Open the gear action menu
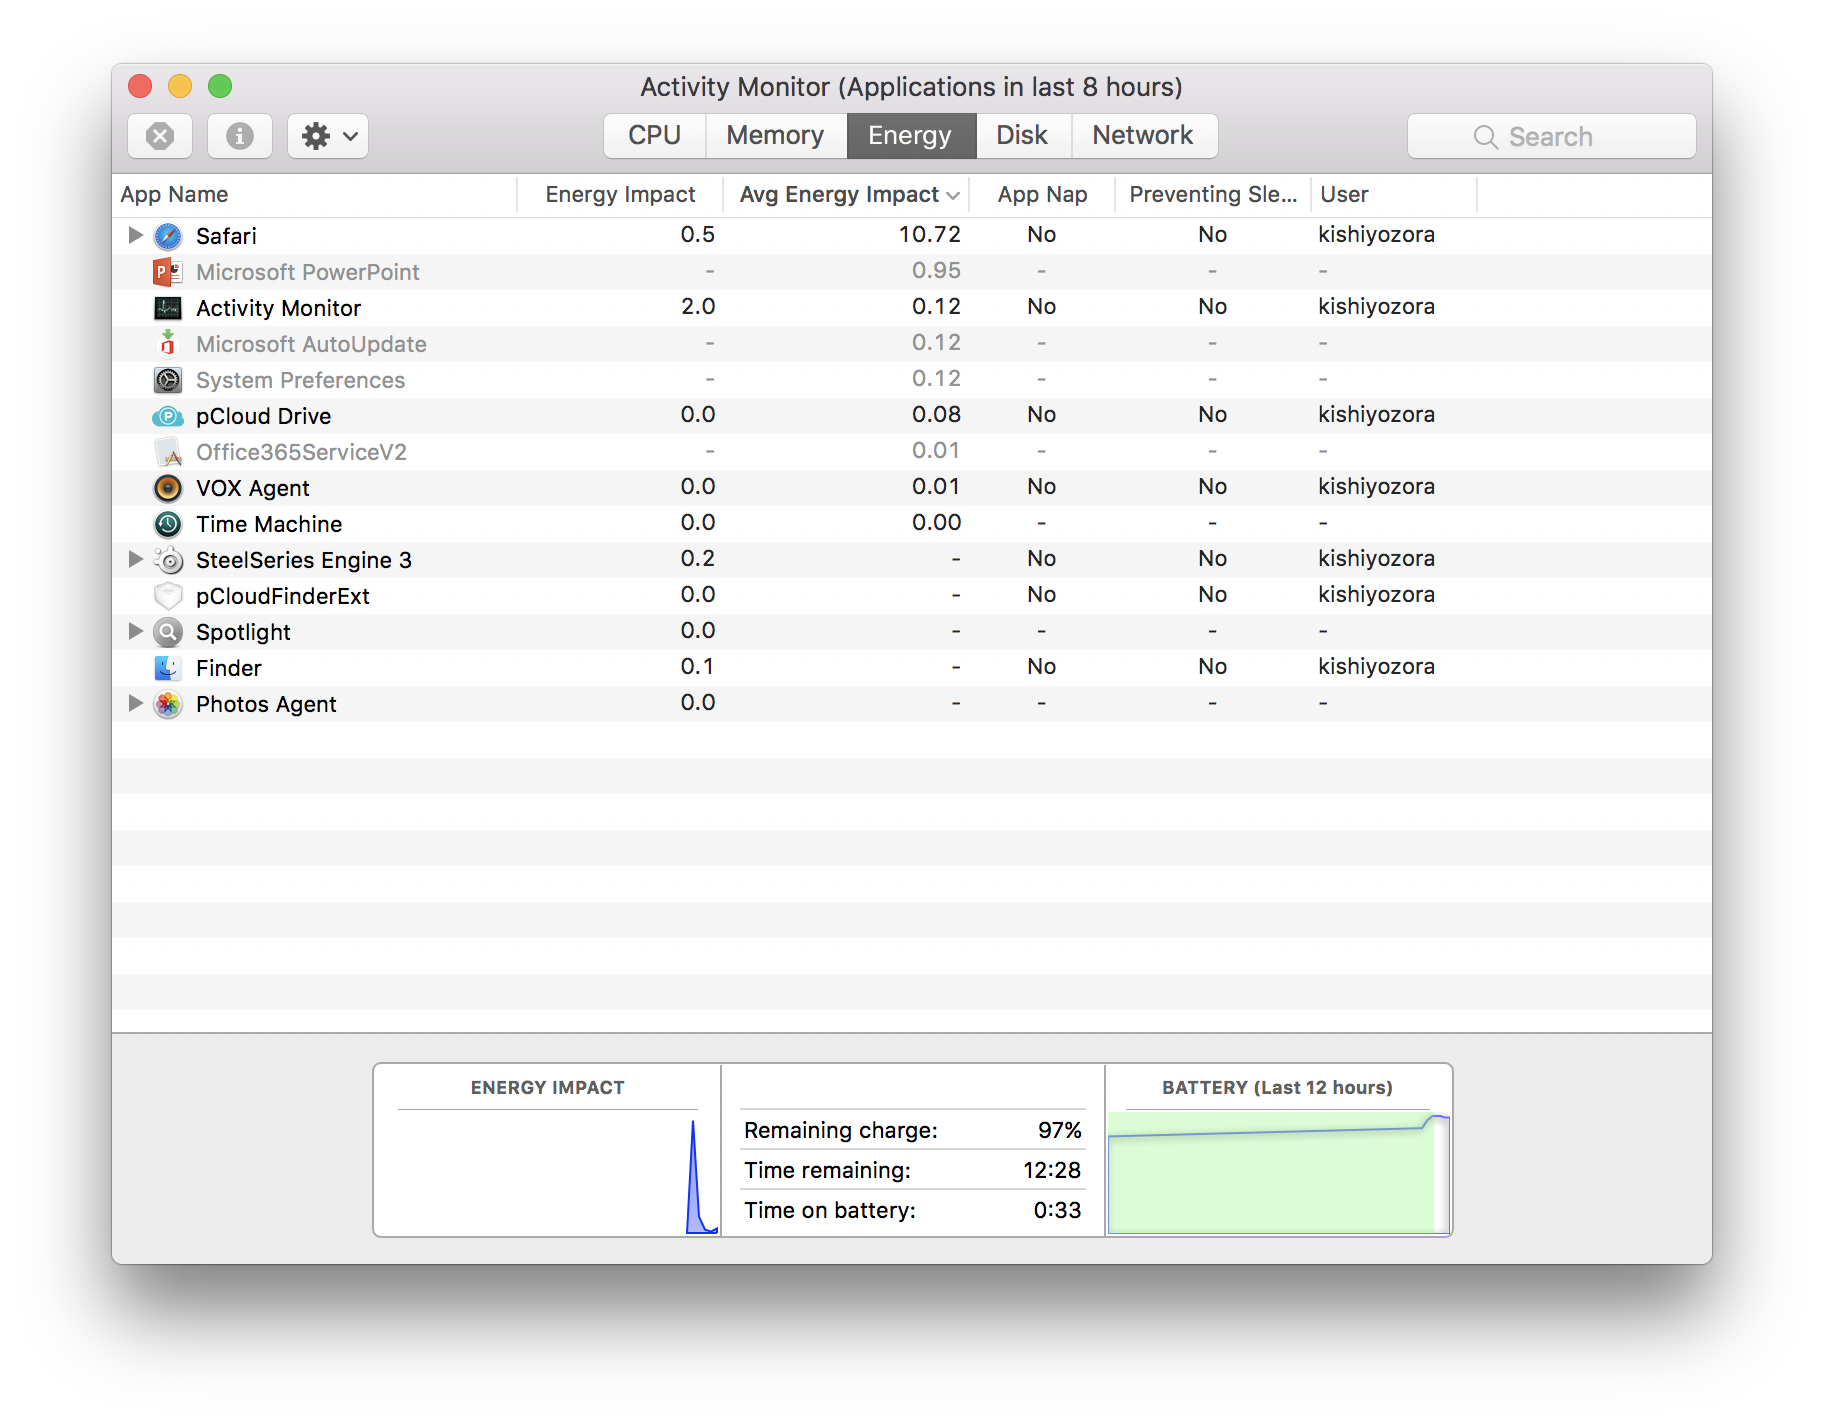The height and width of the screenshot is (1424, 1824). coord(328,136)
